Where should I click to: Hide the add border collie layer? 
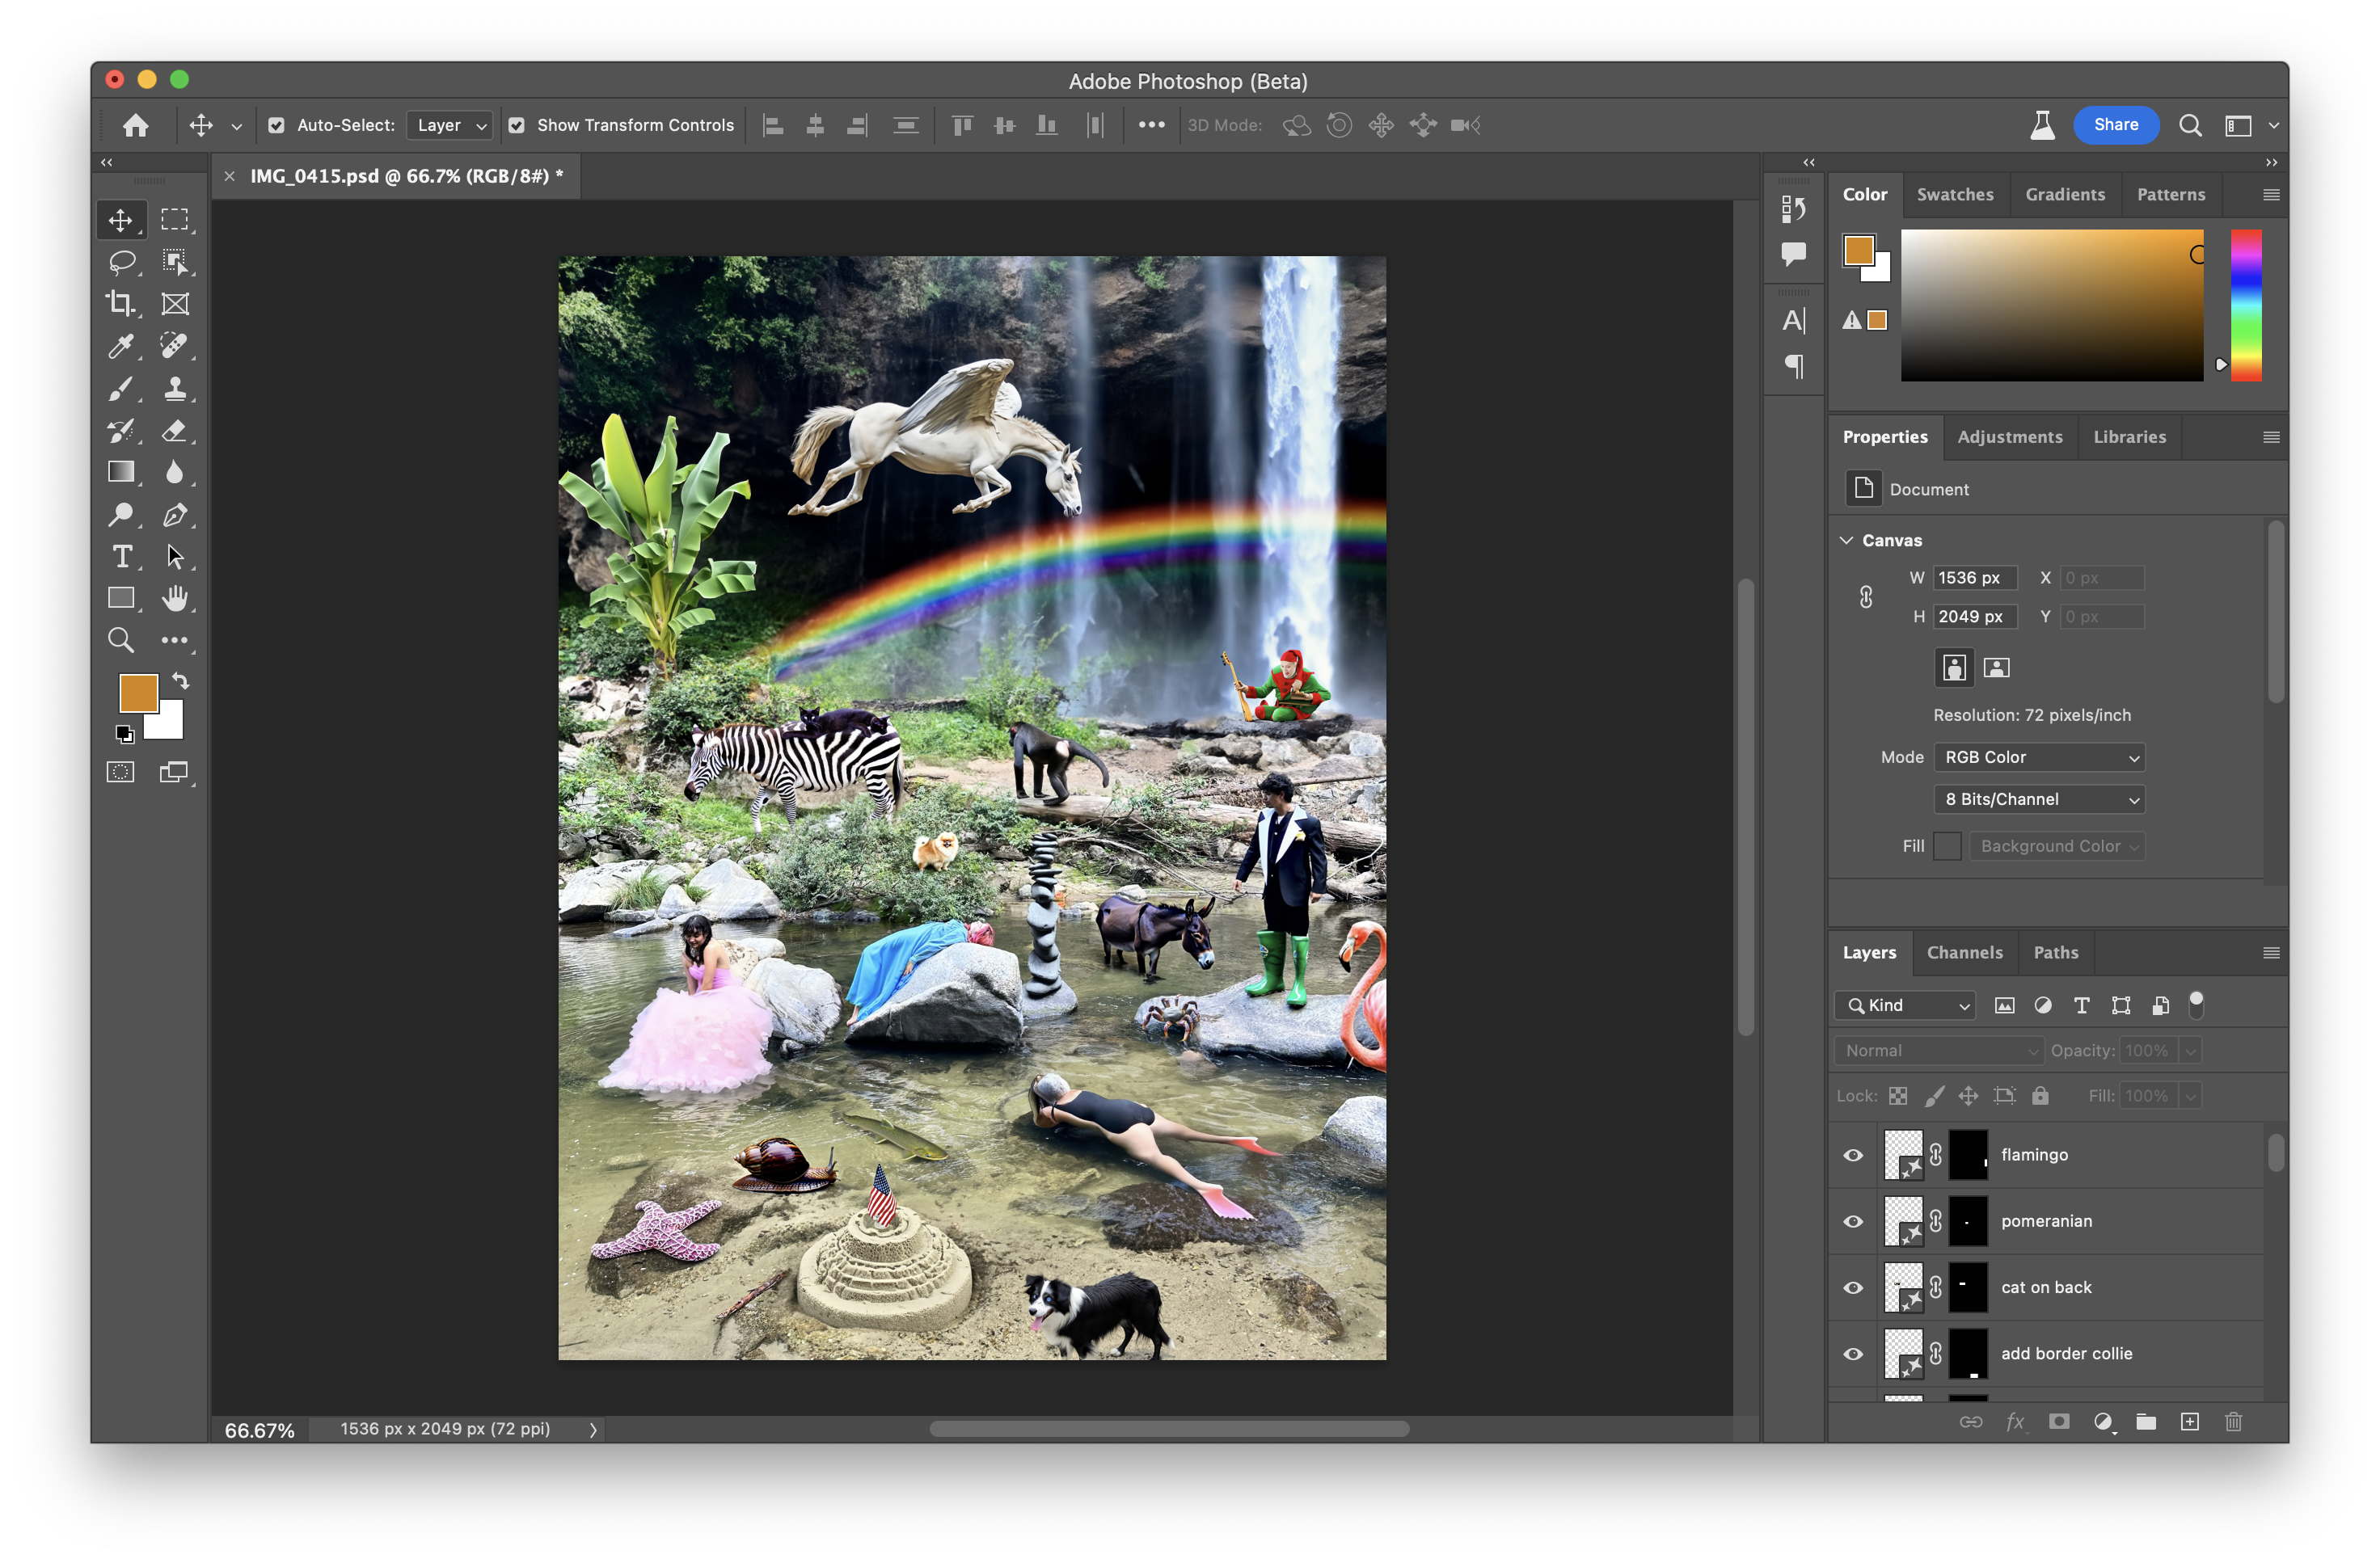[x=1853, y=1353]
